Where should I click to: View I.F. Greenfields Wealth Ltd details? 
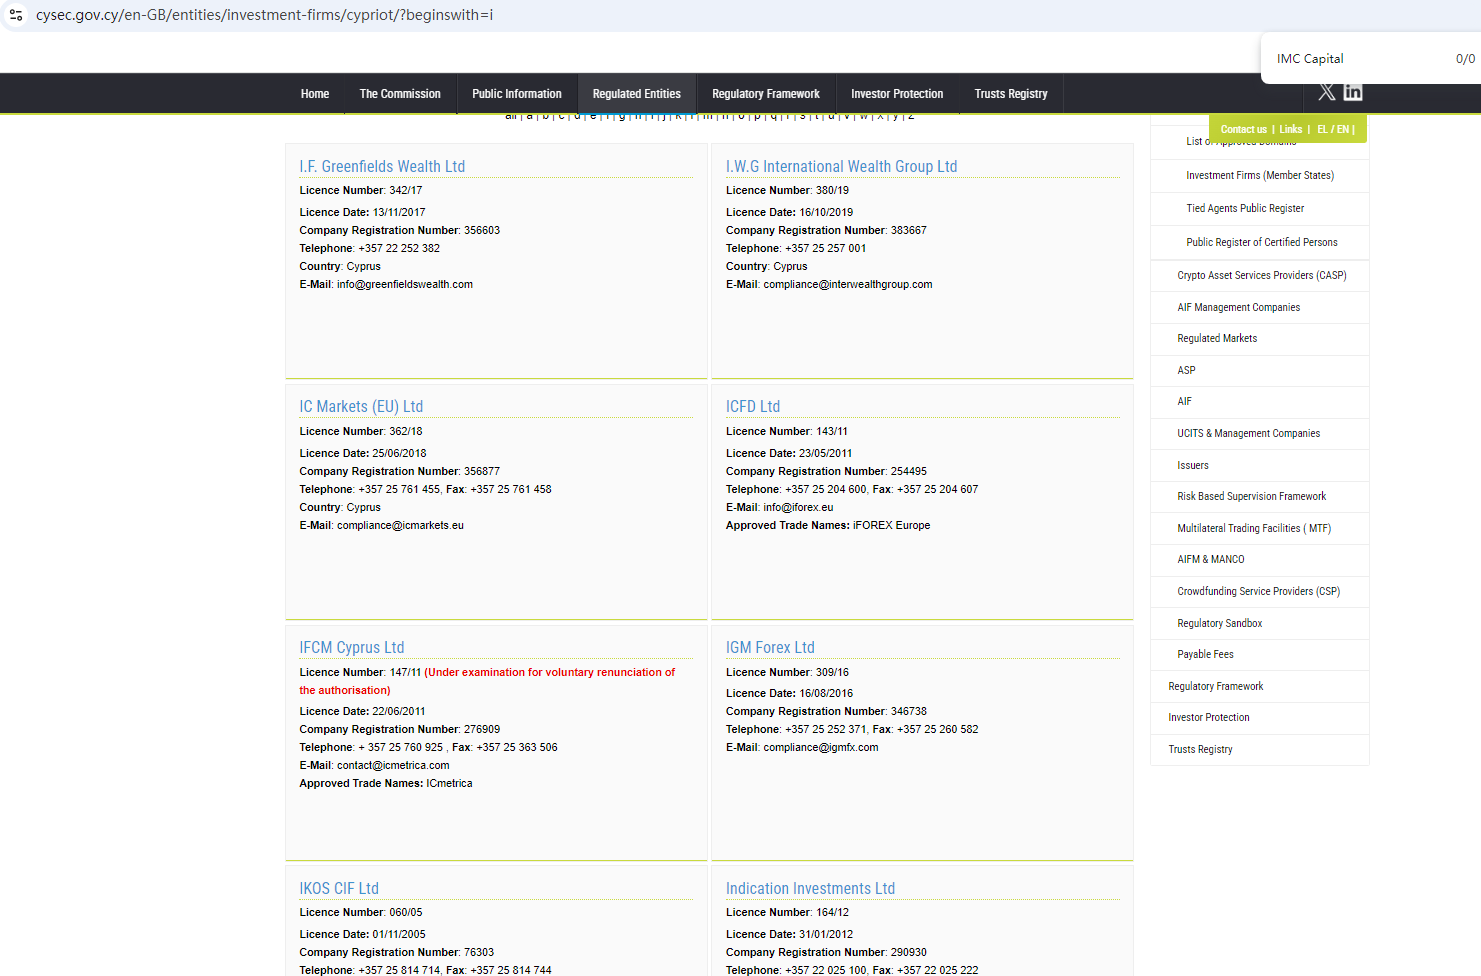point(382,167)
